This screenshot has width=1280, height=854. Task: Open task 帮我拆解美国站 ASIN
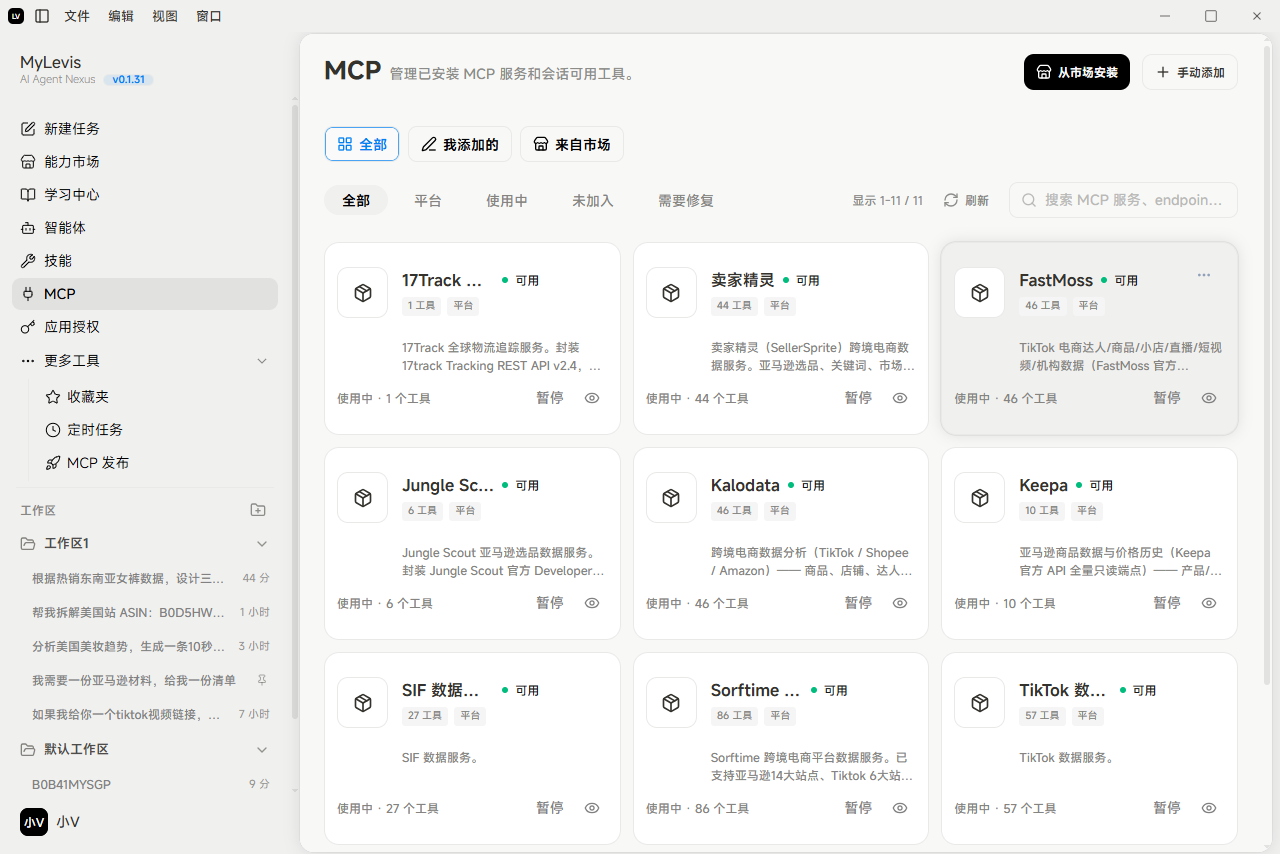point(145,612)
